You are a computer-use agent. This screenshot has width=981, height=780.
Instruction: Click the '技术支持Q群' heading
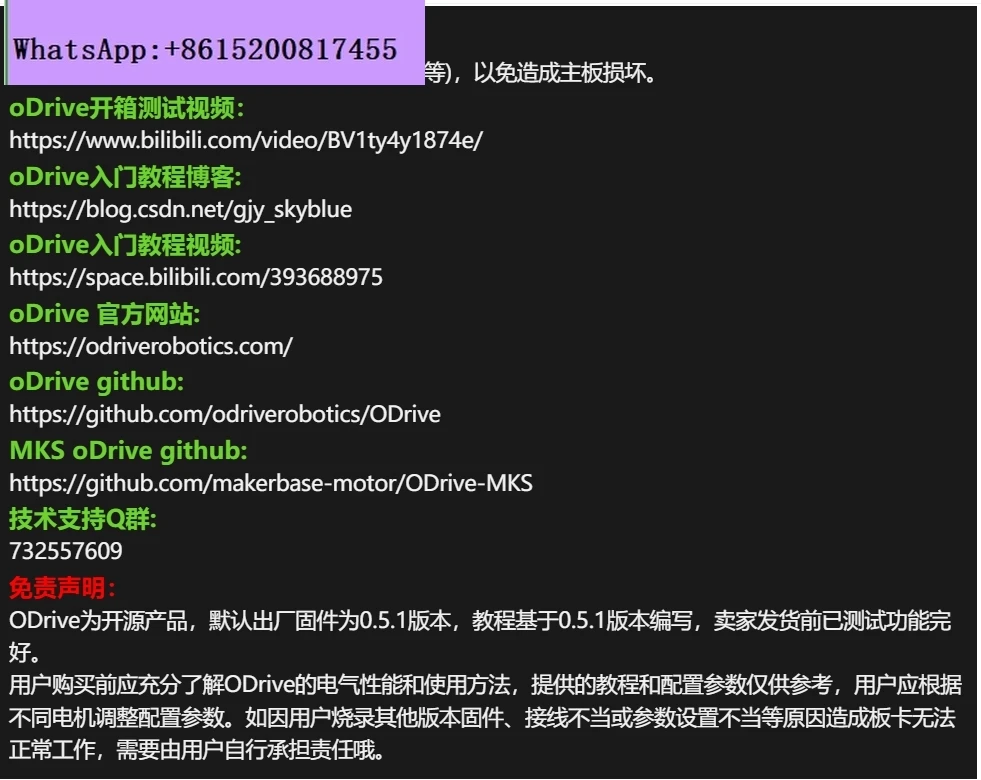83,519
